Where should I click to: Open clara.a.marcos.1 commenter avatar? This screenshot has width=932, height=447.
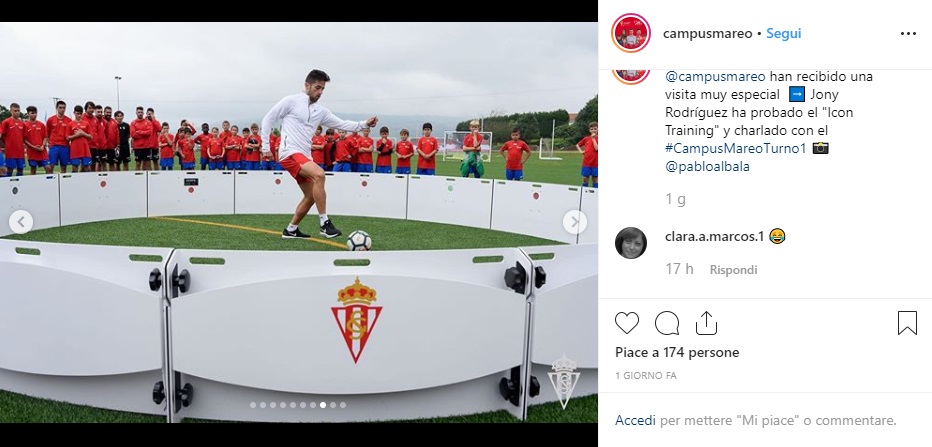pos(631,243)
